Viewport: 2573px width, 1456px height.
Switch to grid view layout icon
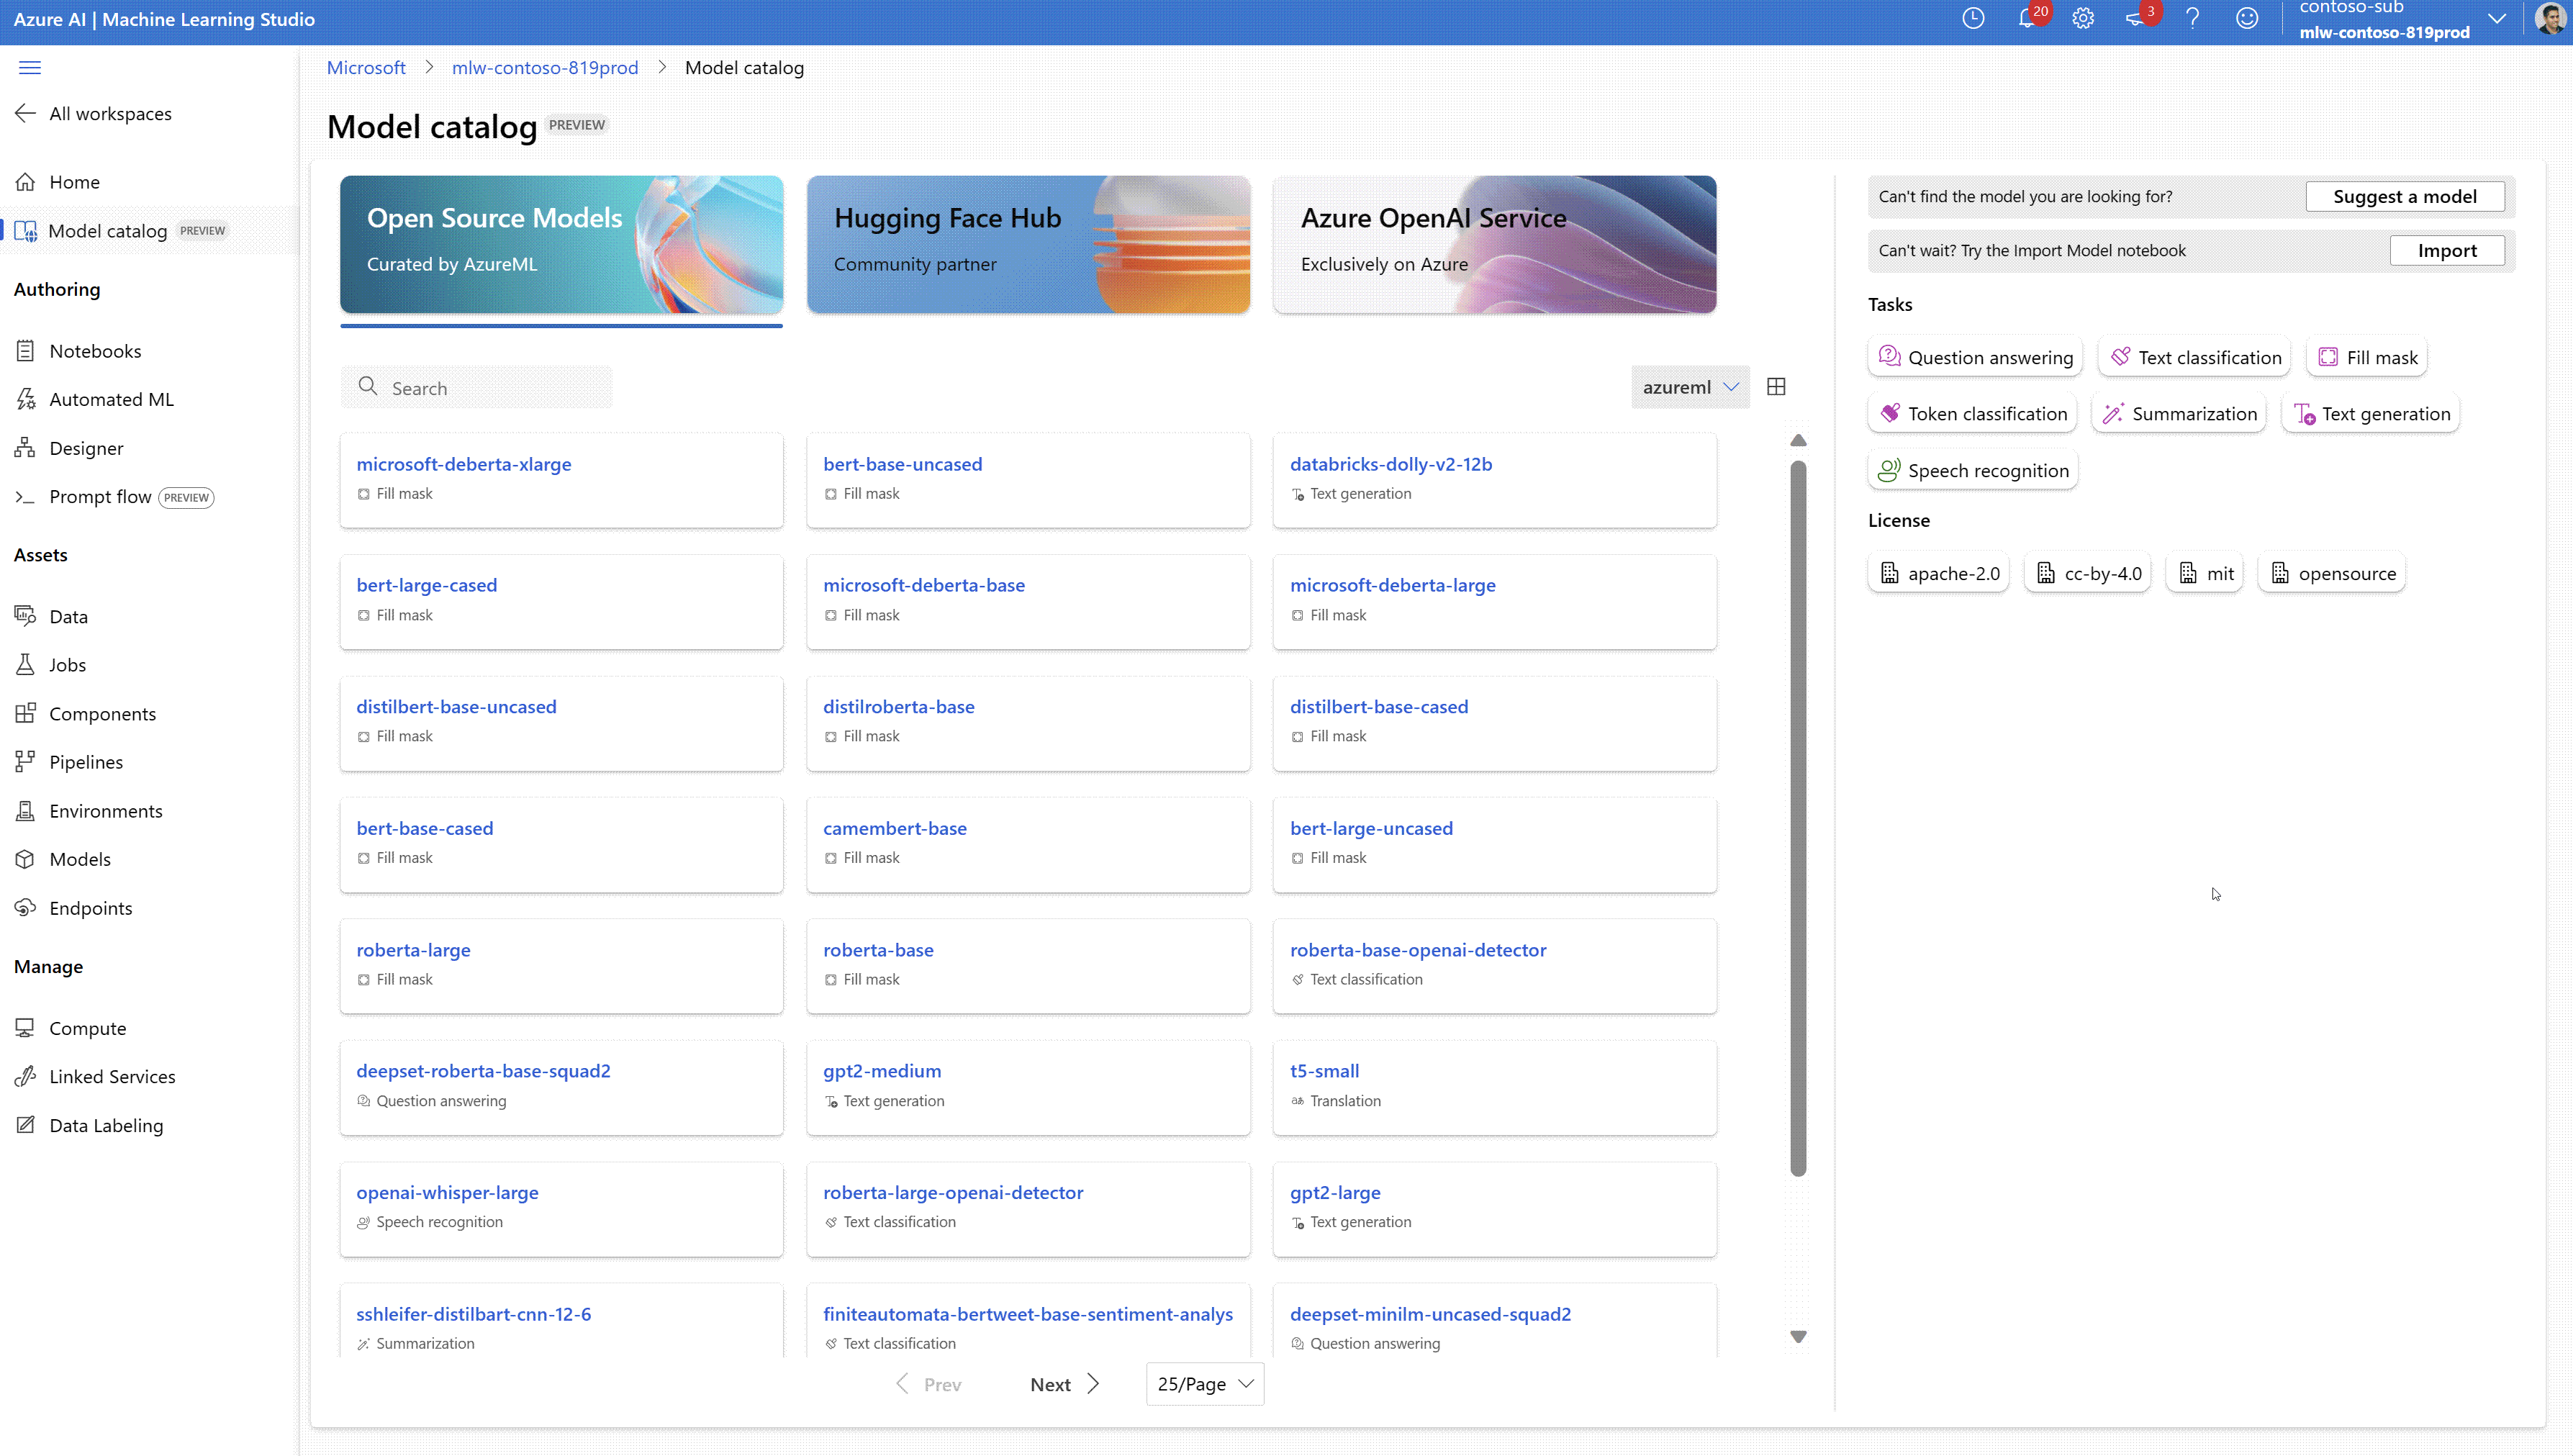click(1776, 387)
